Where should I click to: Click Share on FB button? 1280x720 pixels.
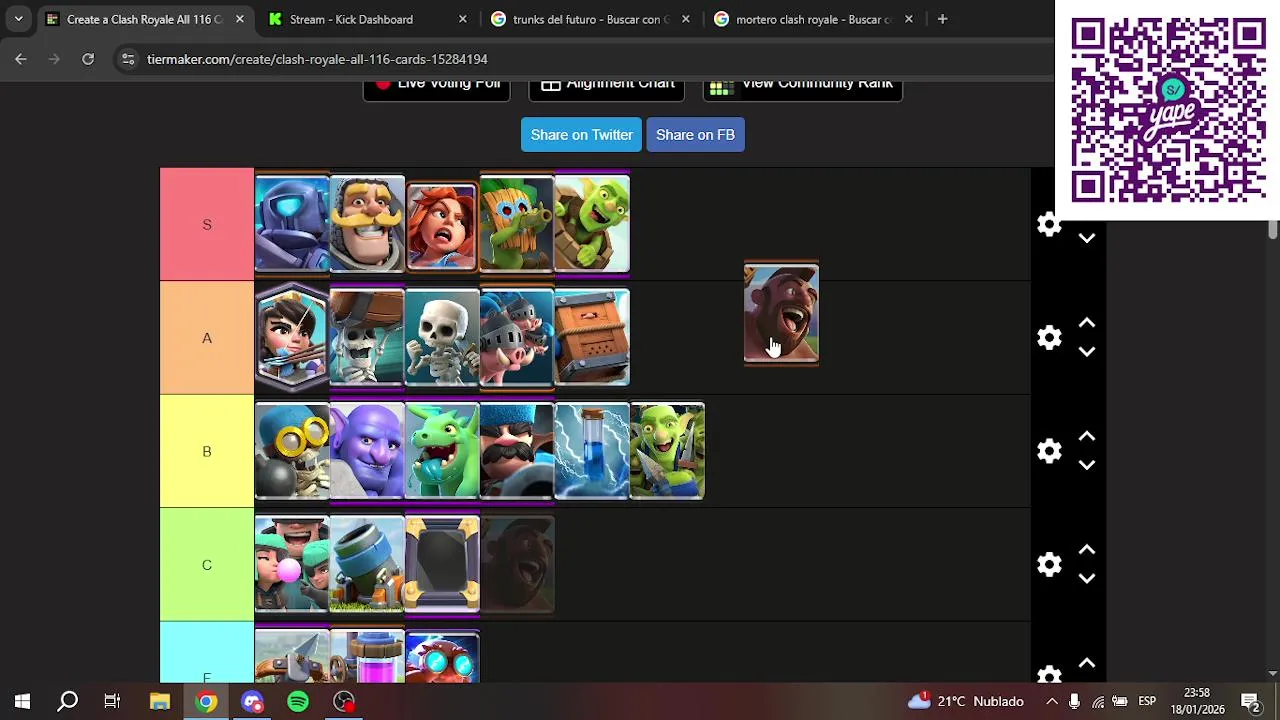point(695,135)
